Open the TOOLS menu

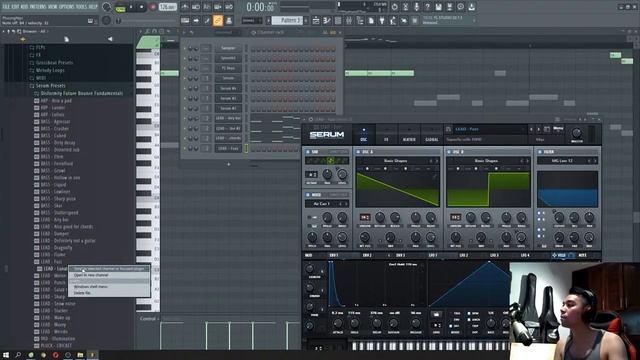[x=82, y=7]
